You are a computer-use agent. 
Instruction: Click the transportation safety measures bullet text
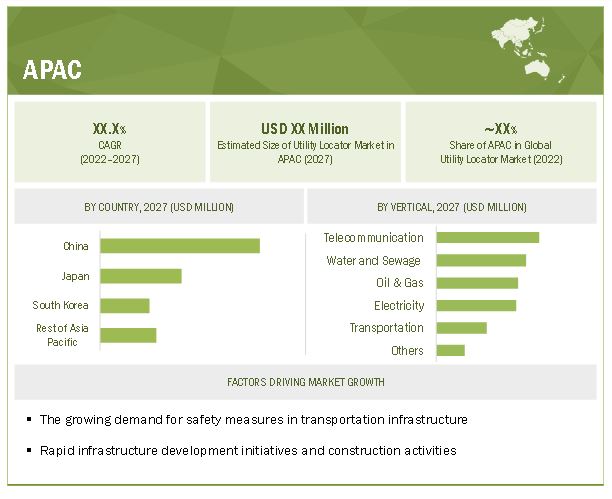click(x=253, y=419)
